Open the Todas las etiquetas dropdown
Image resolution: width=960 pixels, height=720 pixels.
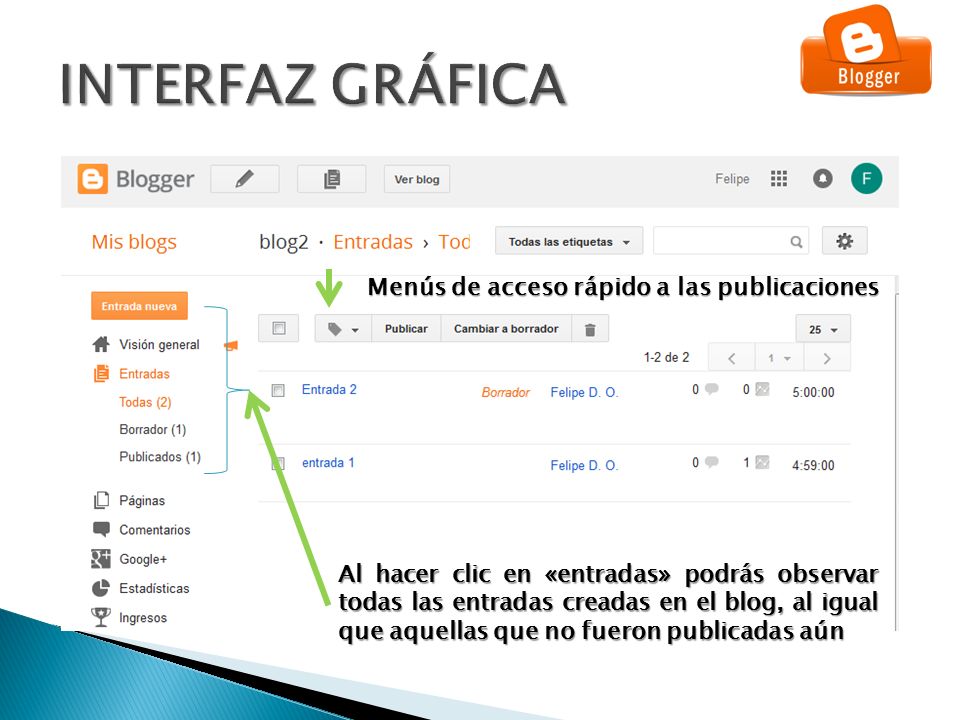click(569, 241)
